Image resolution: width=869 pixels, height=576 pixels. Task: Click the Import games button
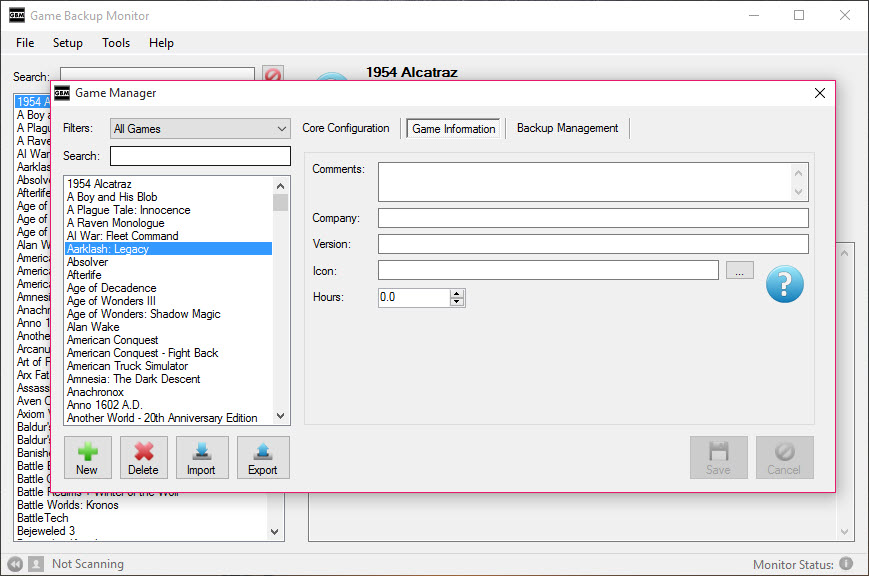tap(202, 457)
